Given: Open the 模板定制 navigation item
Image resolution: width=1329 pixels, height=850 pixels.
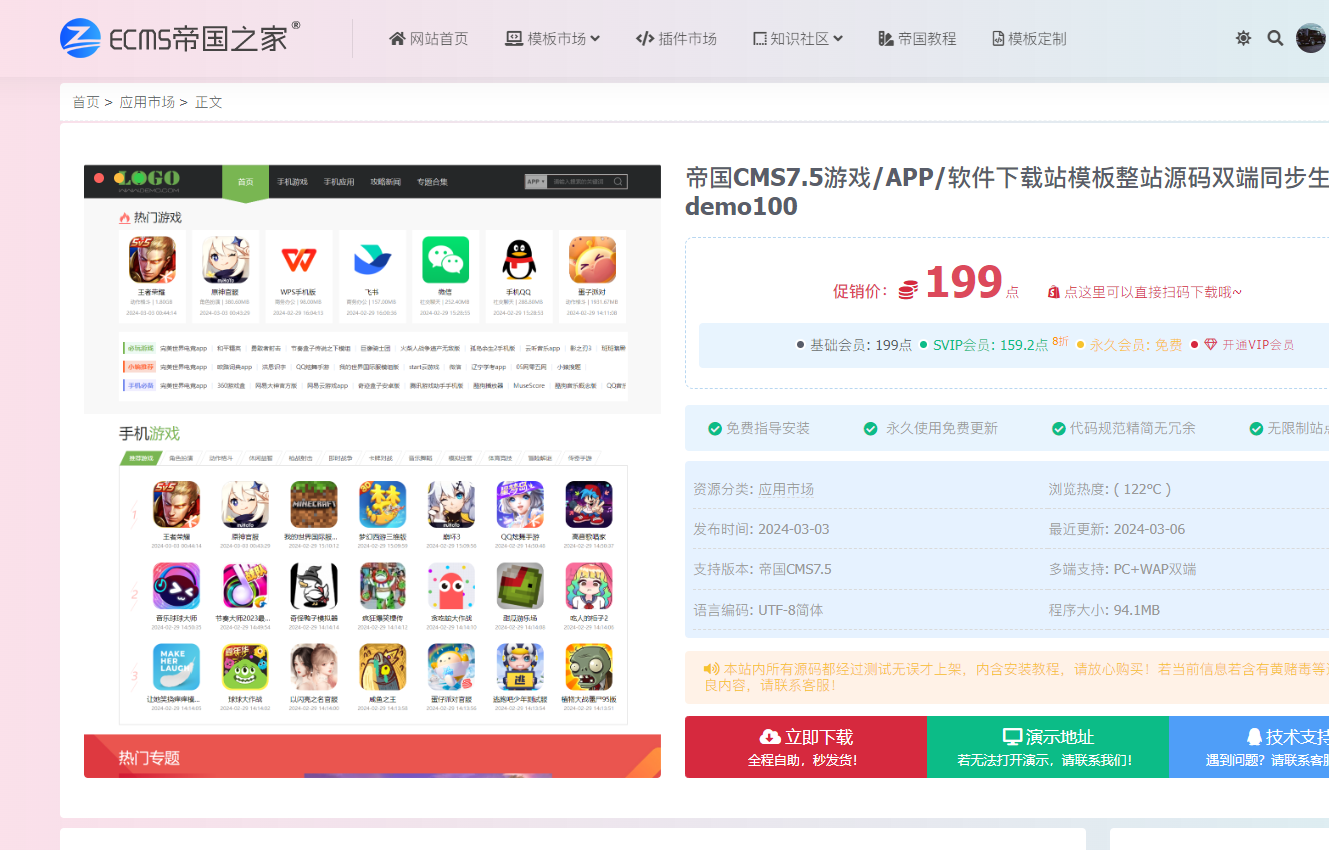Looking at the screenshot, I should pos(1029,38).
